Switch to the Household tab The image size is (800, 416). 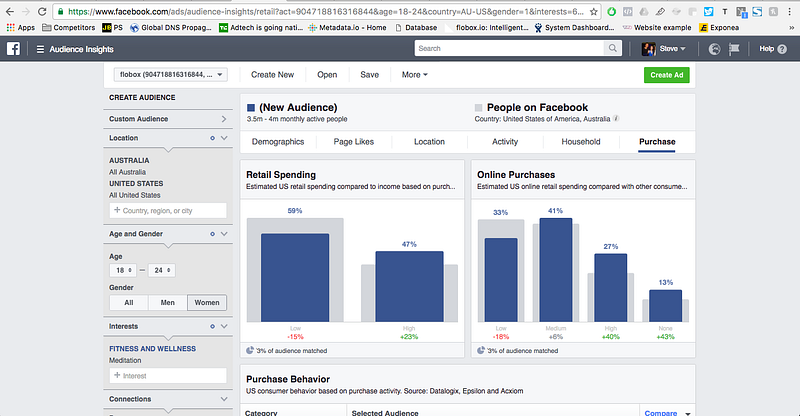tap(581, 142)
